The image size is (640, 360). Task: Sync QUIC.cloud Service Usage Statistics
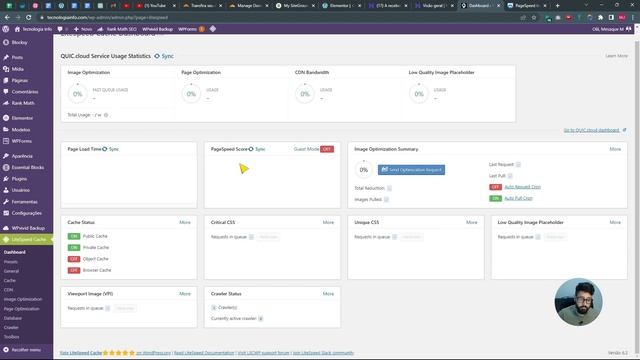pyautogui.click(x=164, y=56)
